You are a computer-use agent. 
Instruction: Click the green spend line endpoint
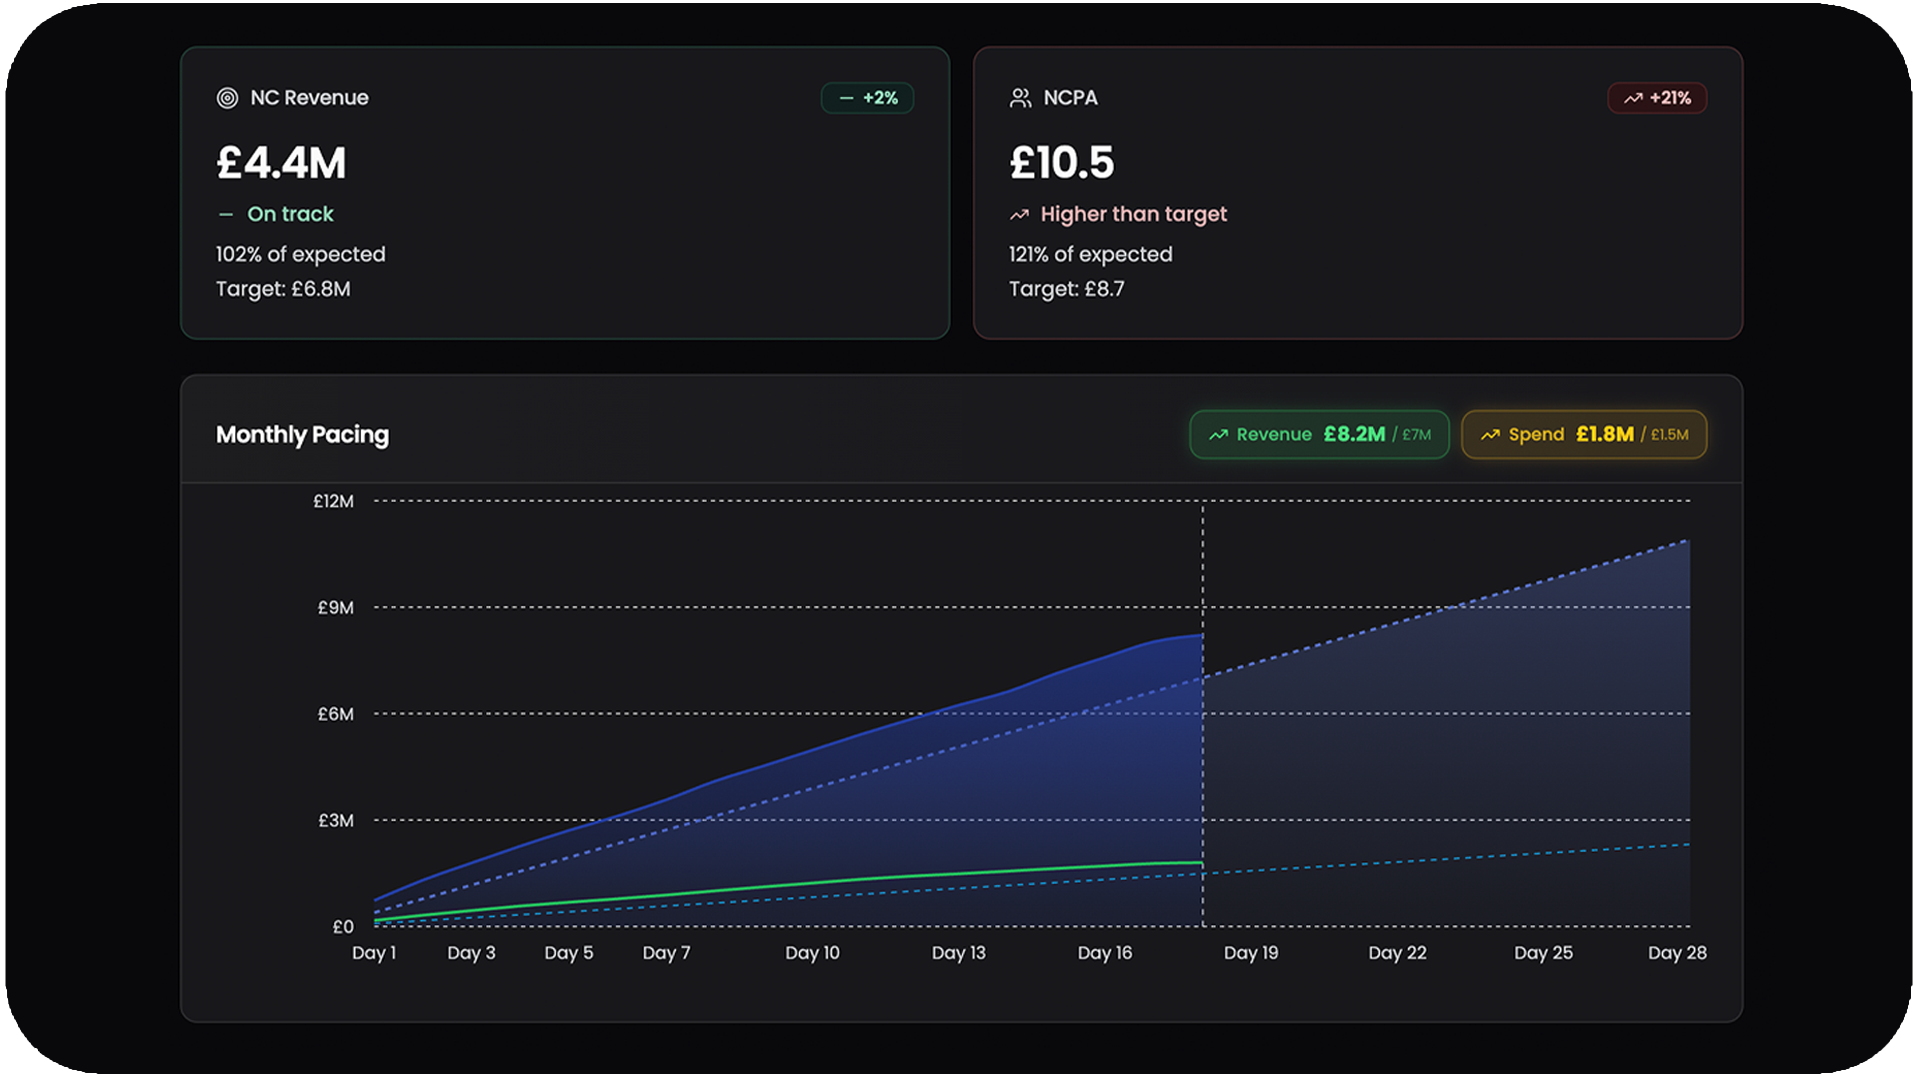(x=1201, y=863)
